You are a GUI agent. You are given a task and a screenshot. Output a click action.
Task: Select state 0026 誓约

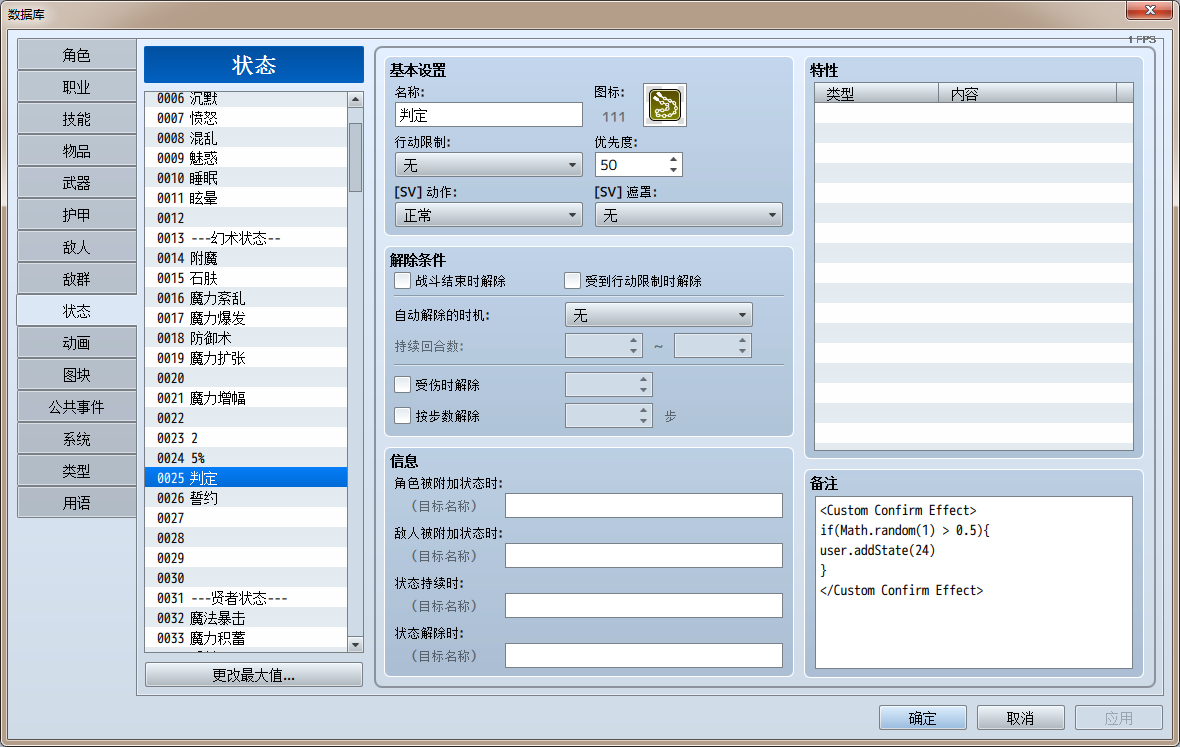[246, 498]
